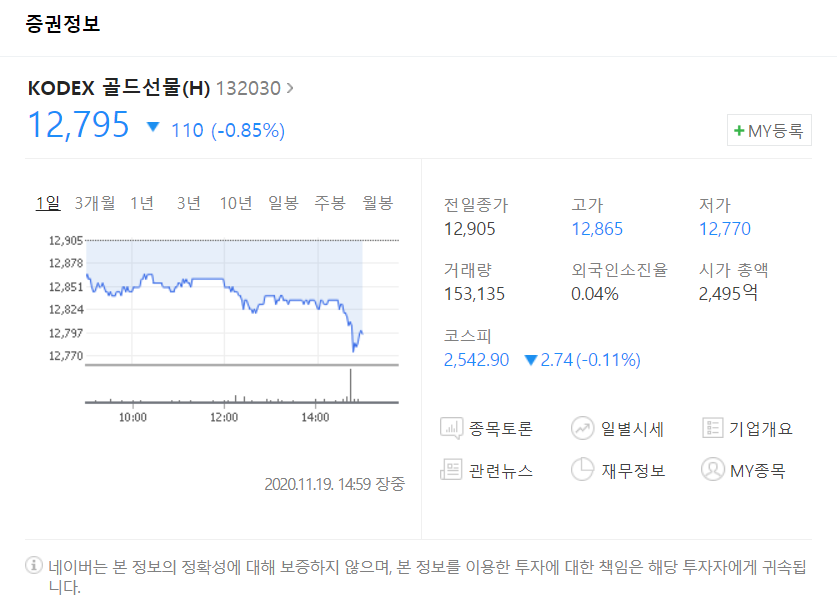Click the timestamp 2020.11.19. 14:59 장중
Viewport: 838px width, 603px height.
335,484
